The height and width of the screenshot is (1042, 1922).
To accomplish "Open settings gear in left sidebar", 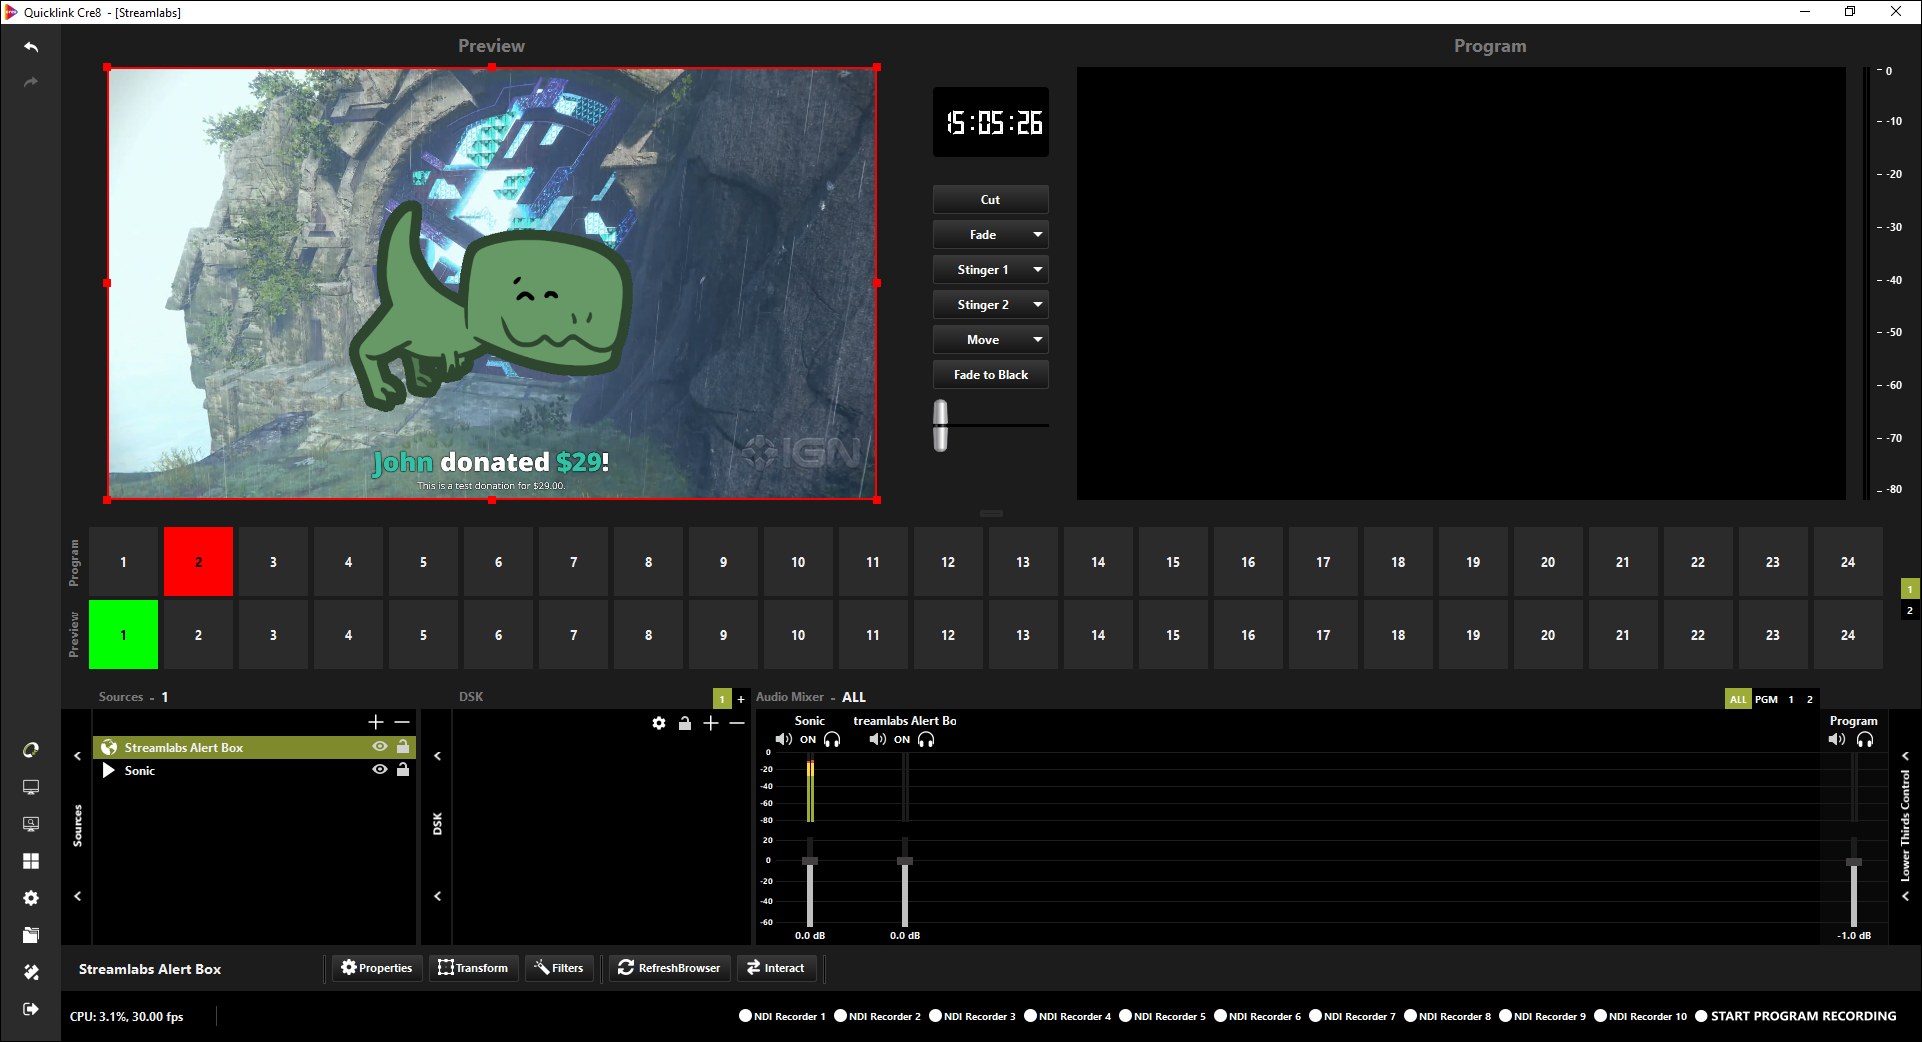I will (31, 898).
